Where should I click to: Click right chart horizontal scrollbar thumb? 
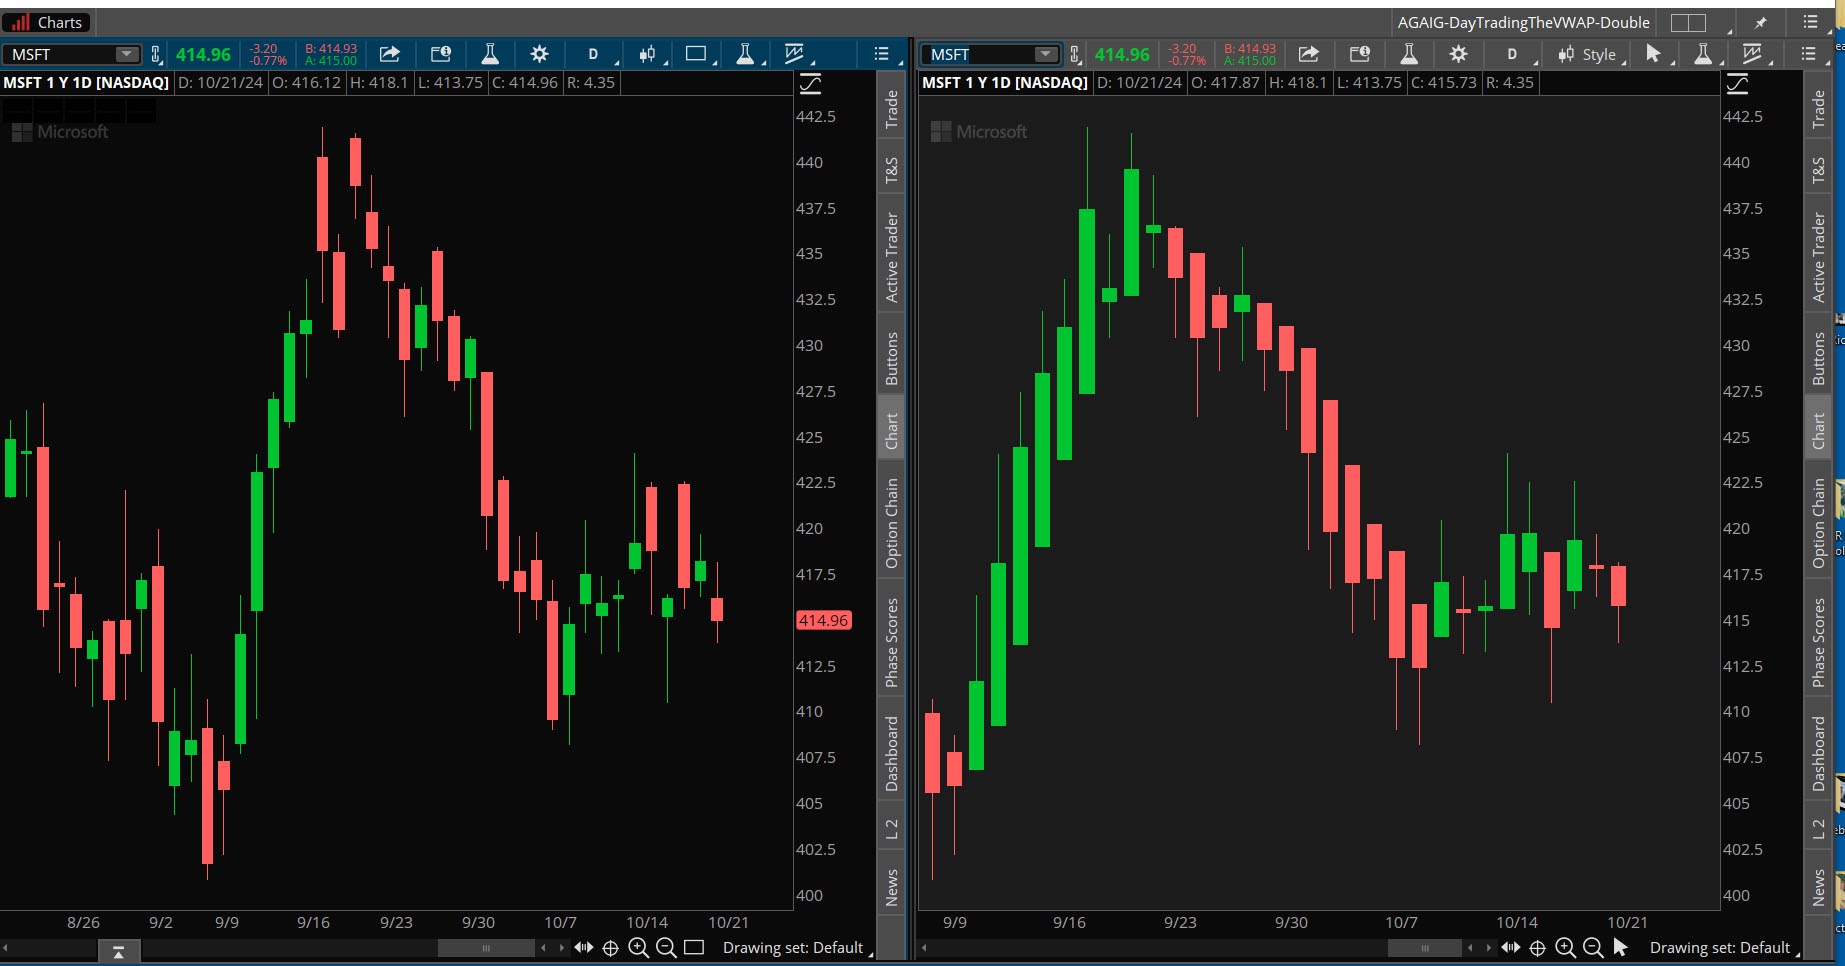coord(1424,948)
